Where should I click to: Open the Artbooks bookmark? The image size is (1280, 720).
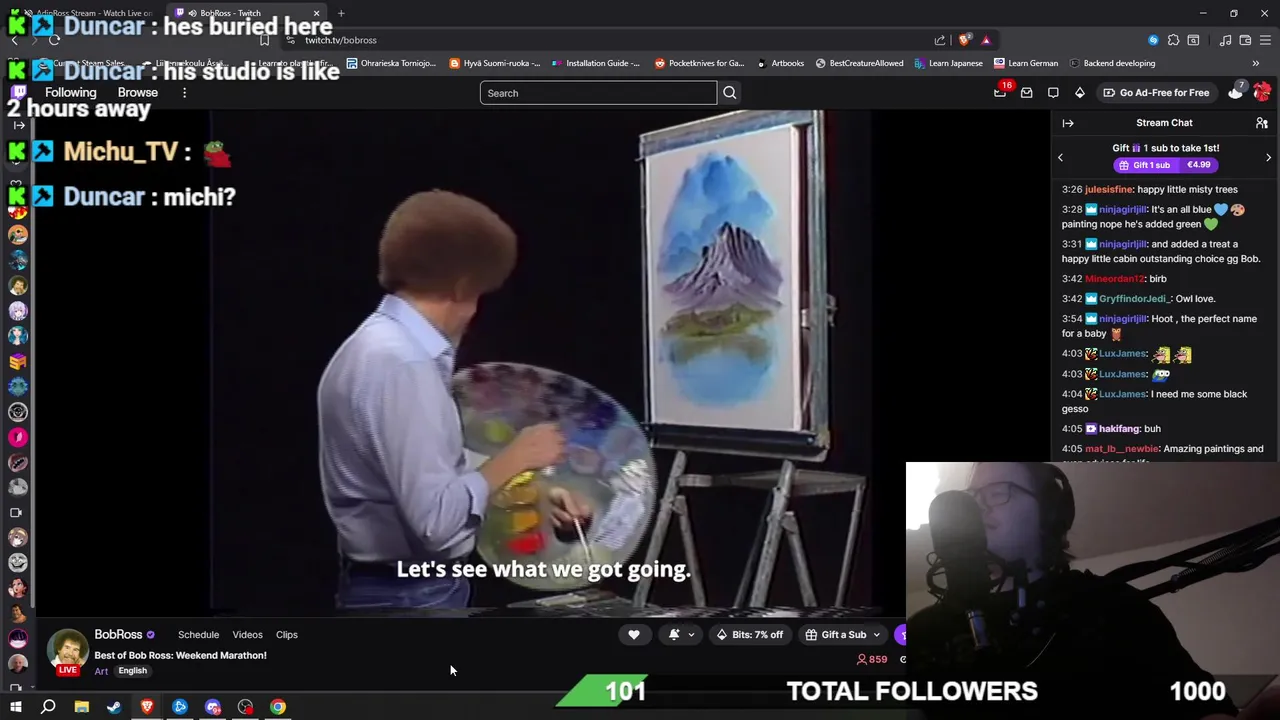click(780, 63)
